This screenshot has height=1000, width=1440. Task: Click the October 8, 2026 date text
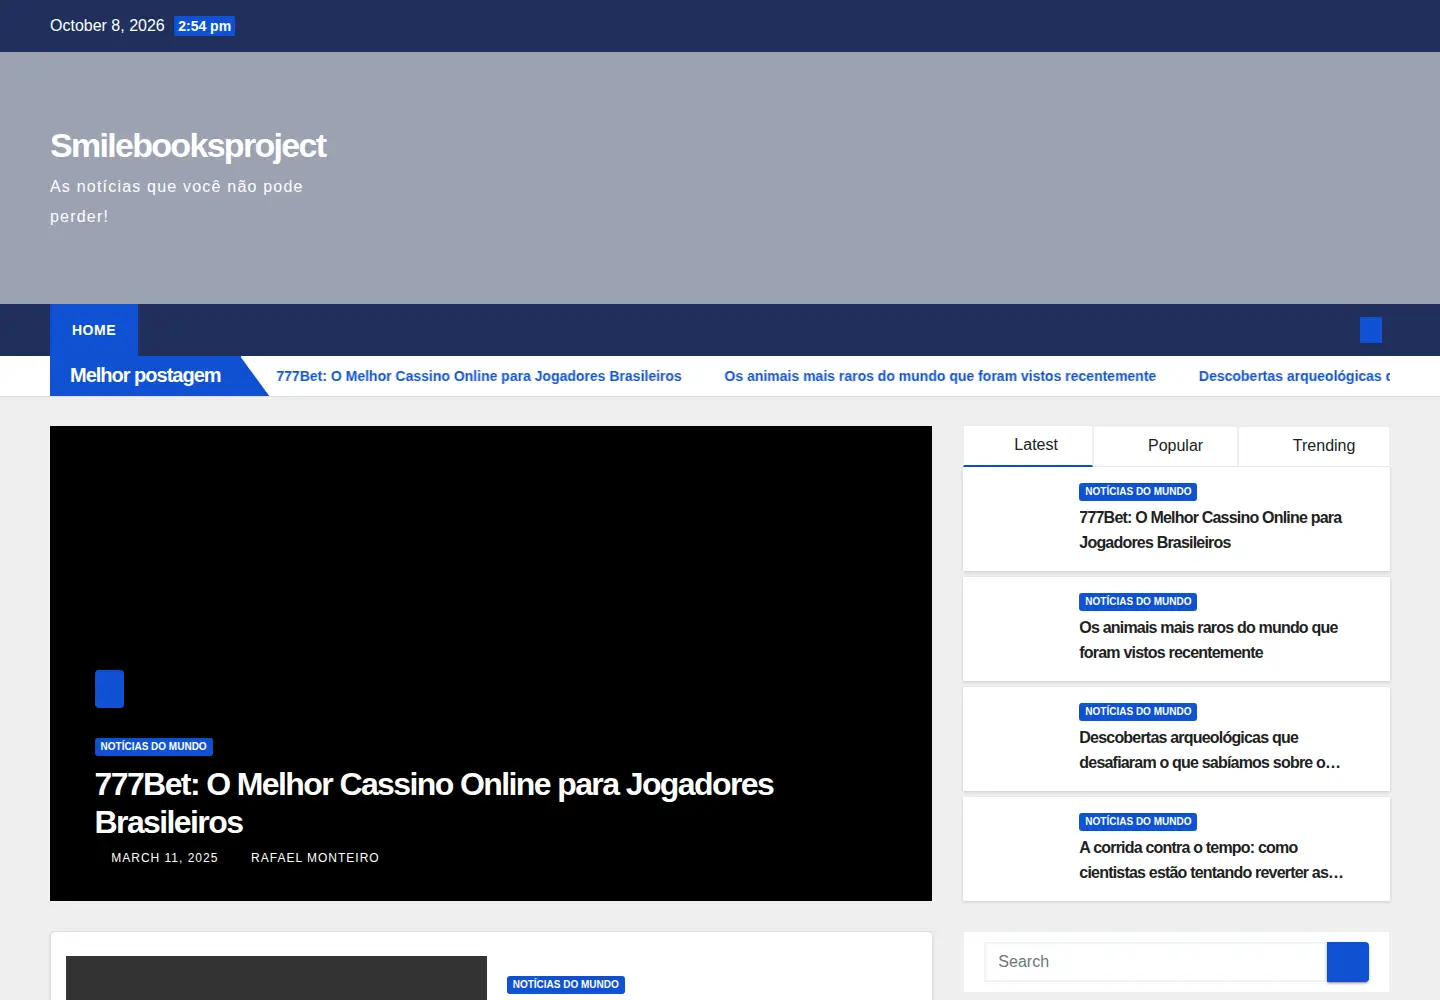(107, 26)
